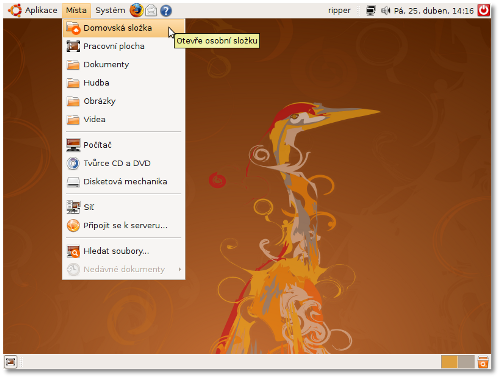Click the Hudba folder icon
The width and height of the screenshot is (500, 378).
point(73,83)
